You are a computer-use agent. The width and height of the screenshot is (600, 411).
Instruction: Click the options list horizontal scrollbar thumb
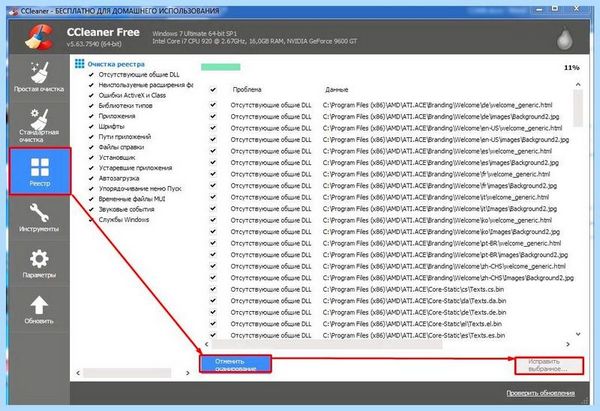point(127,373)
